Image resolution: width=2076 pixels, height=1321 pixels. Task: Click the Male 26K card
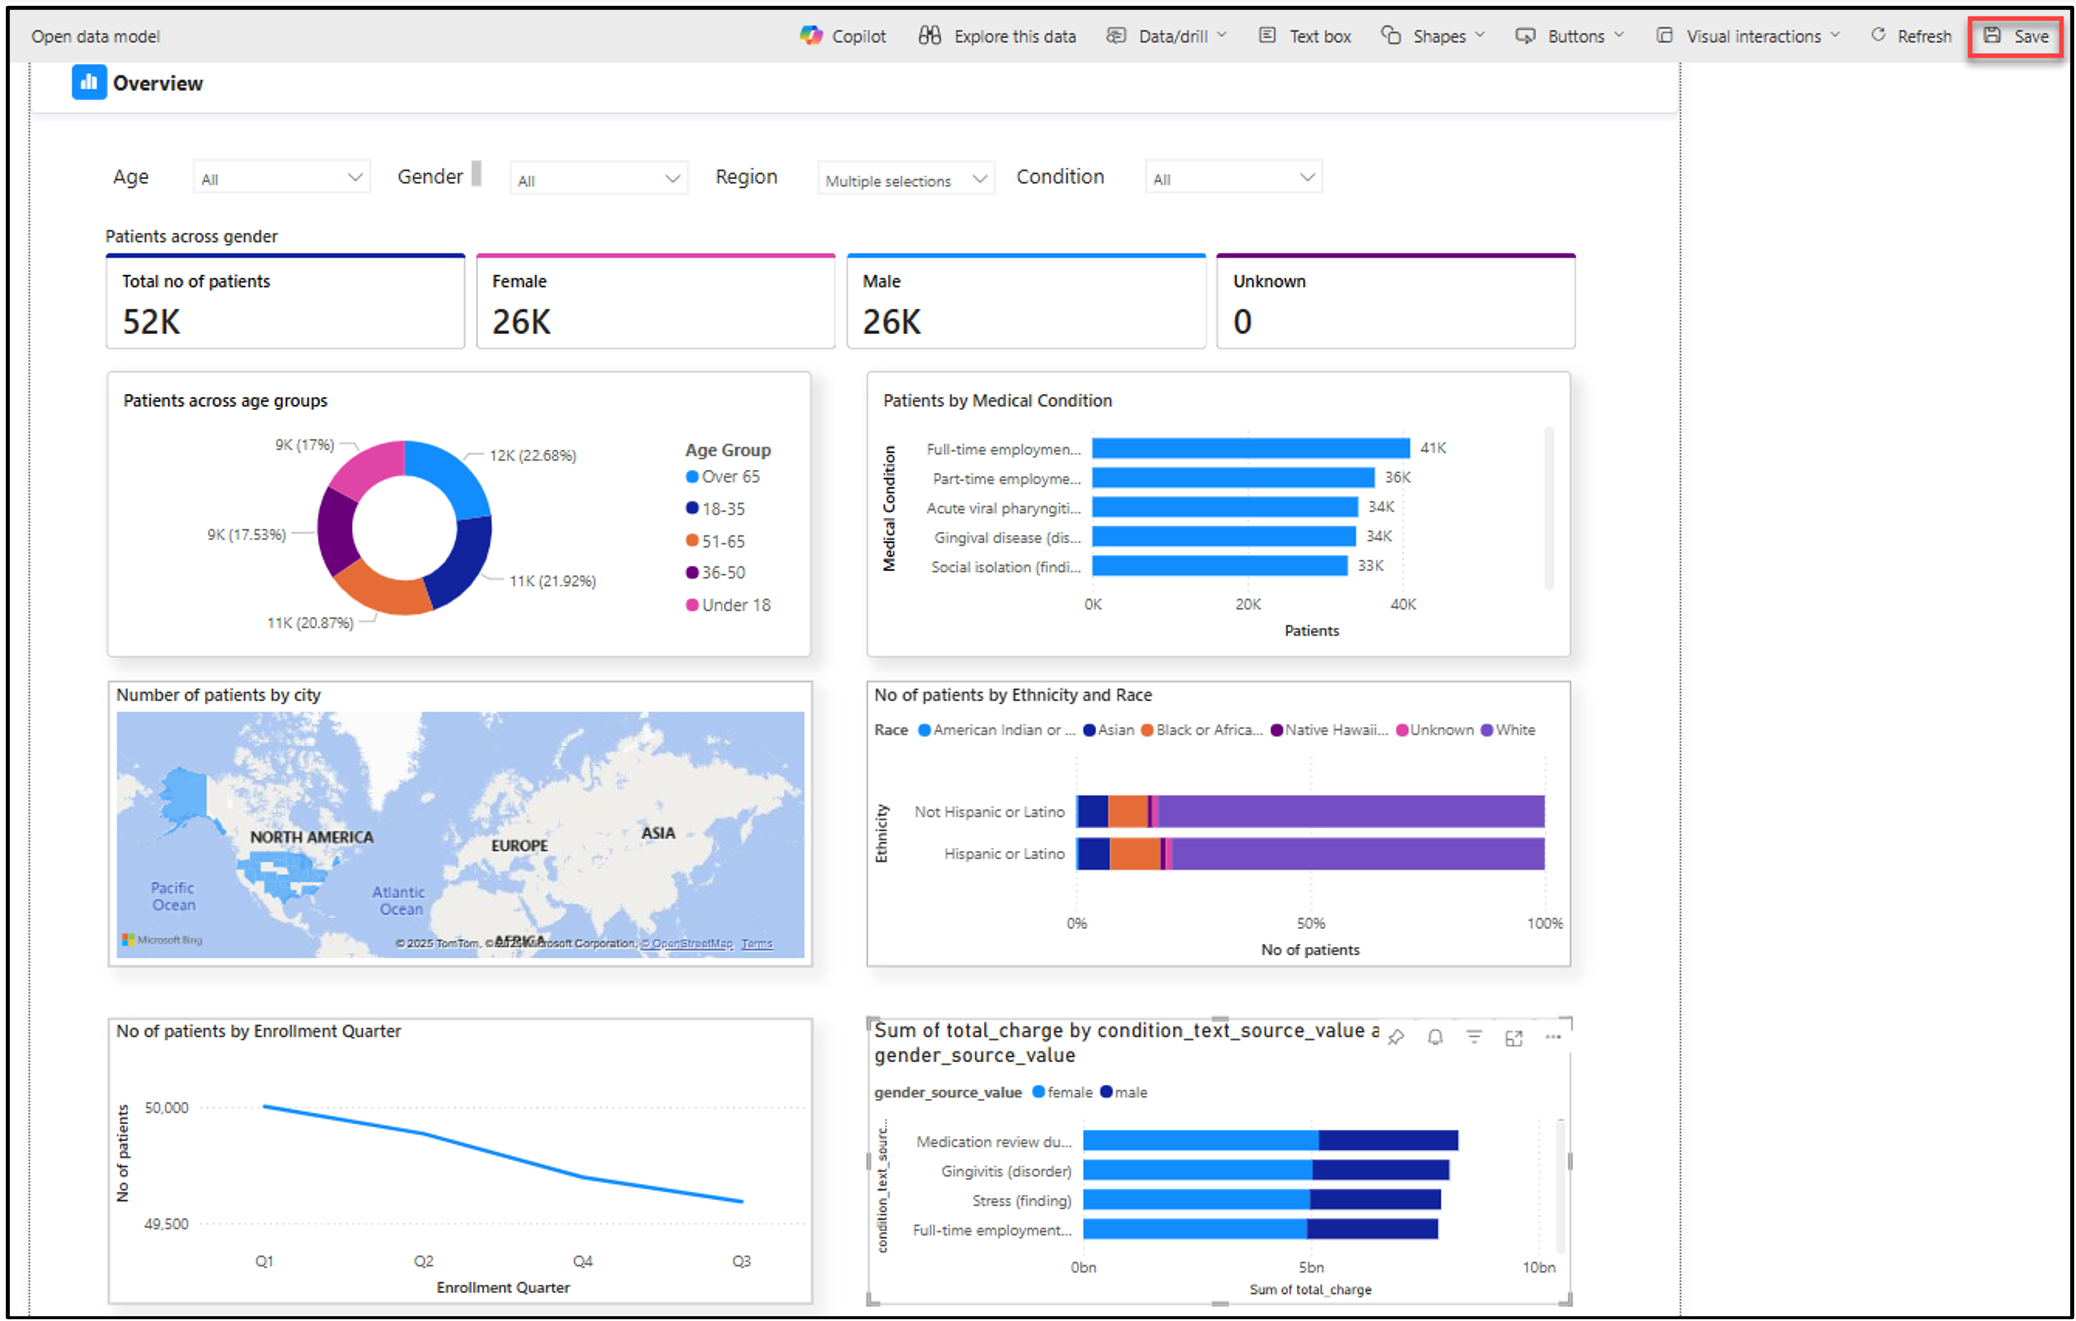coord(1026,302)
